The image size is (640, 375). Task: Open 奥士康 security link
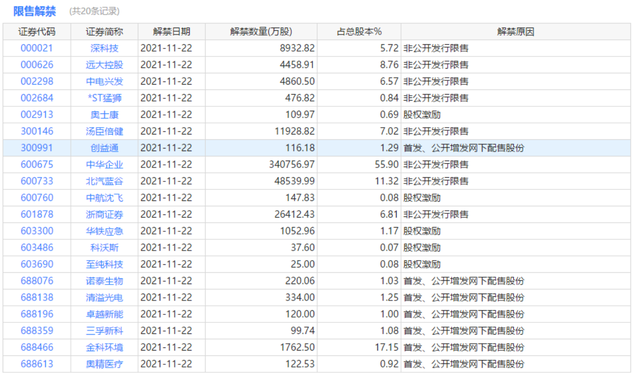coord(104,115)
